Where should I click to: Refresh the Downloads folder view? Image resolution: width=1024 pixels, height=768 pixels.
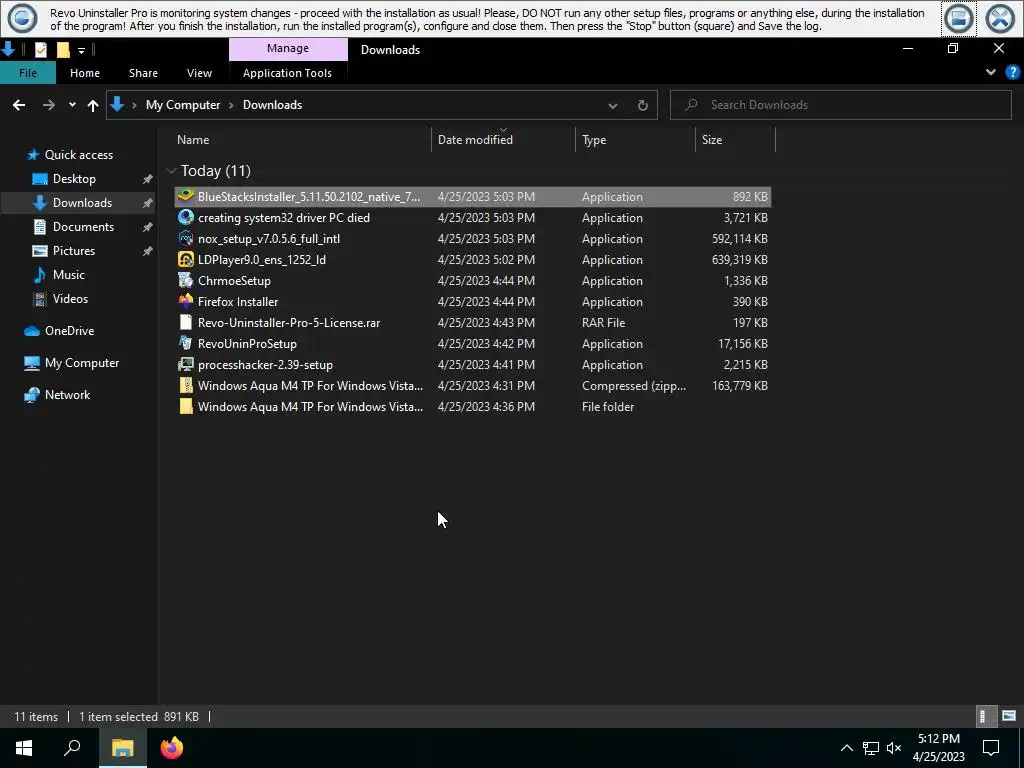point(643,105)
